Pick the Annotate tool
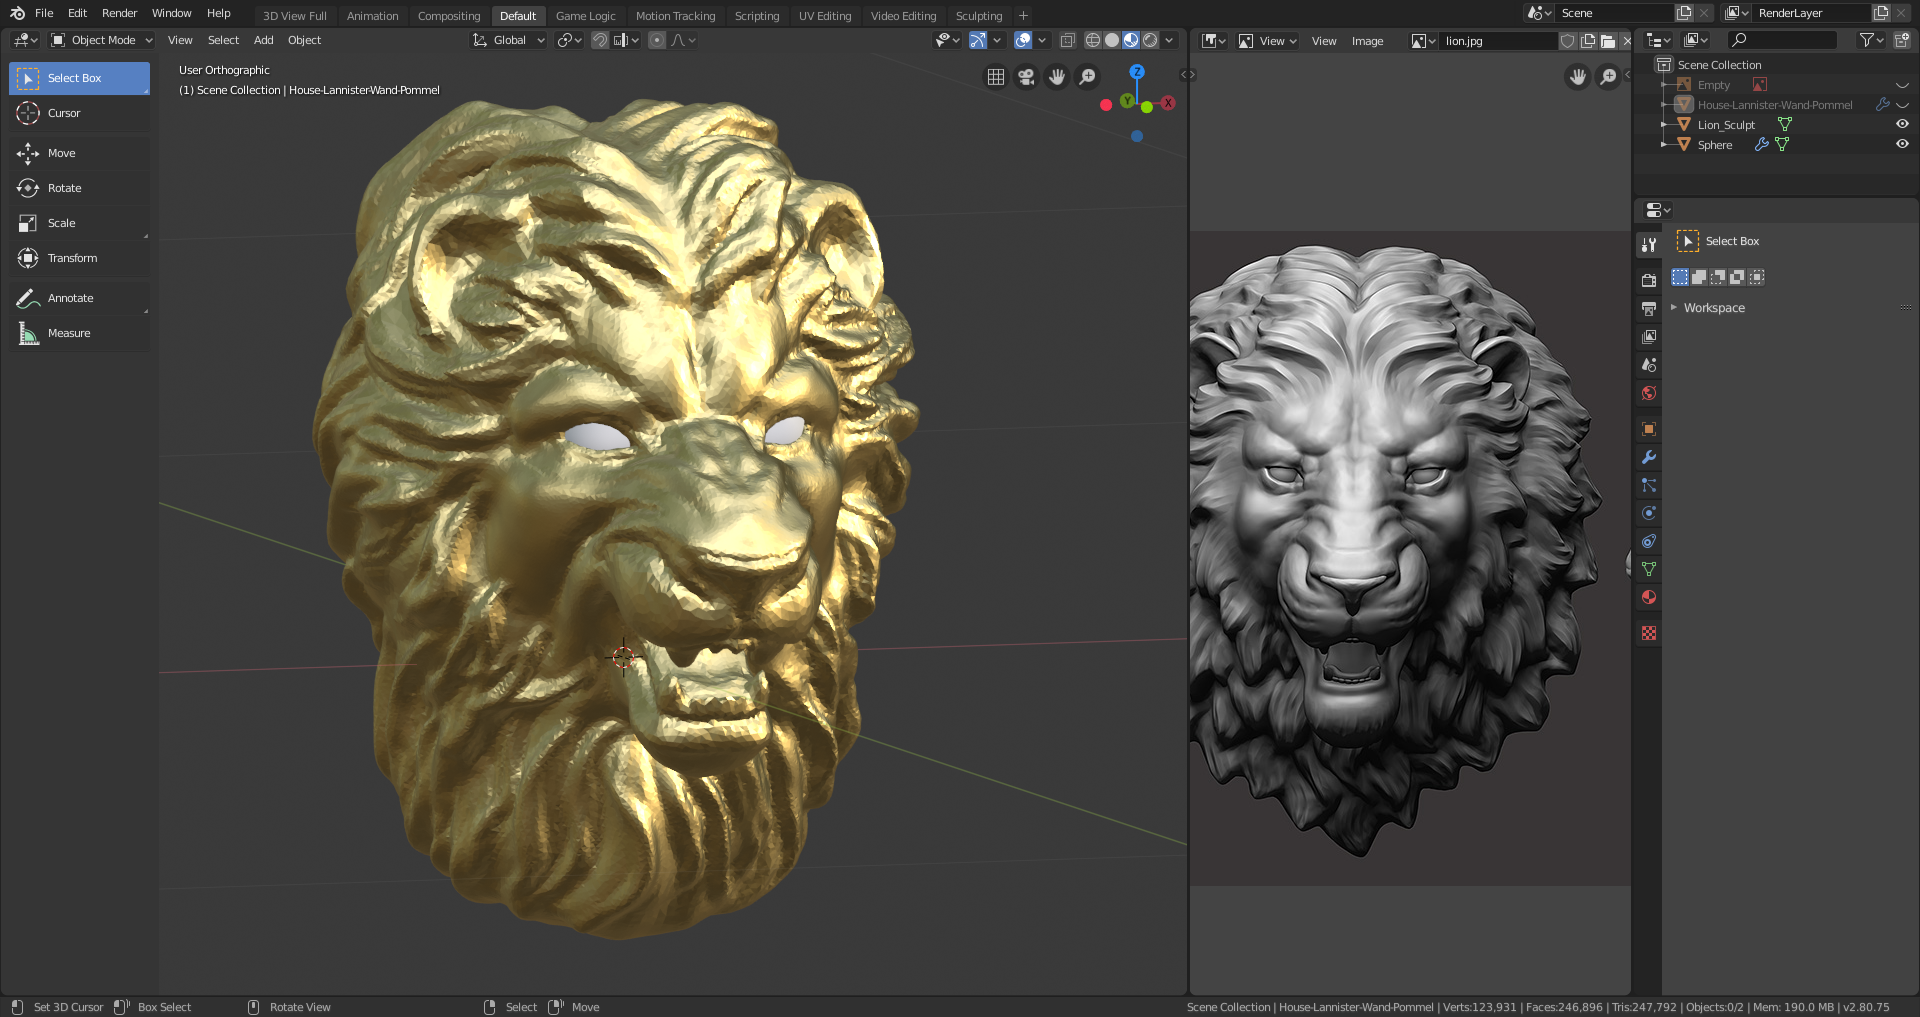The image size is (1920, 1017). click(x=79, y=298)
